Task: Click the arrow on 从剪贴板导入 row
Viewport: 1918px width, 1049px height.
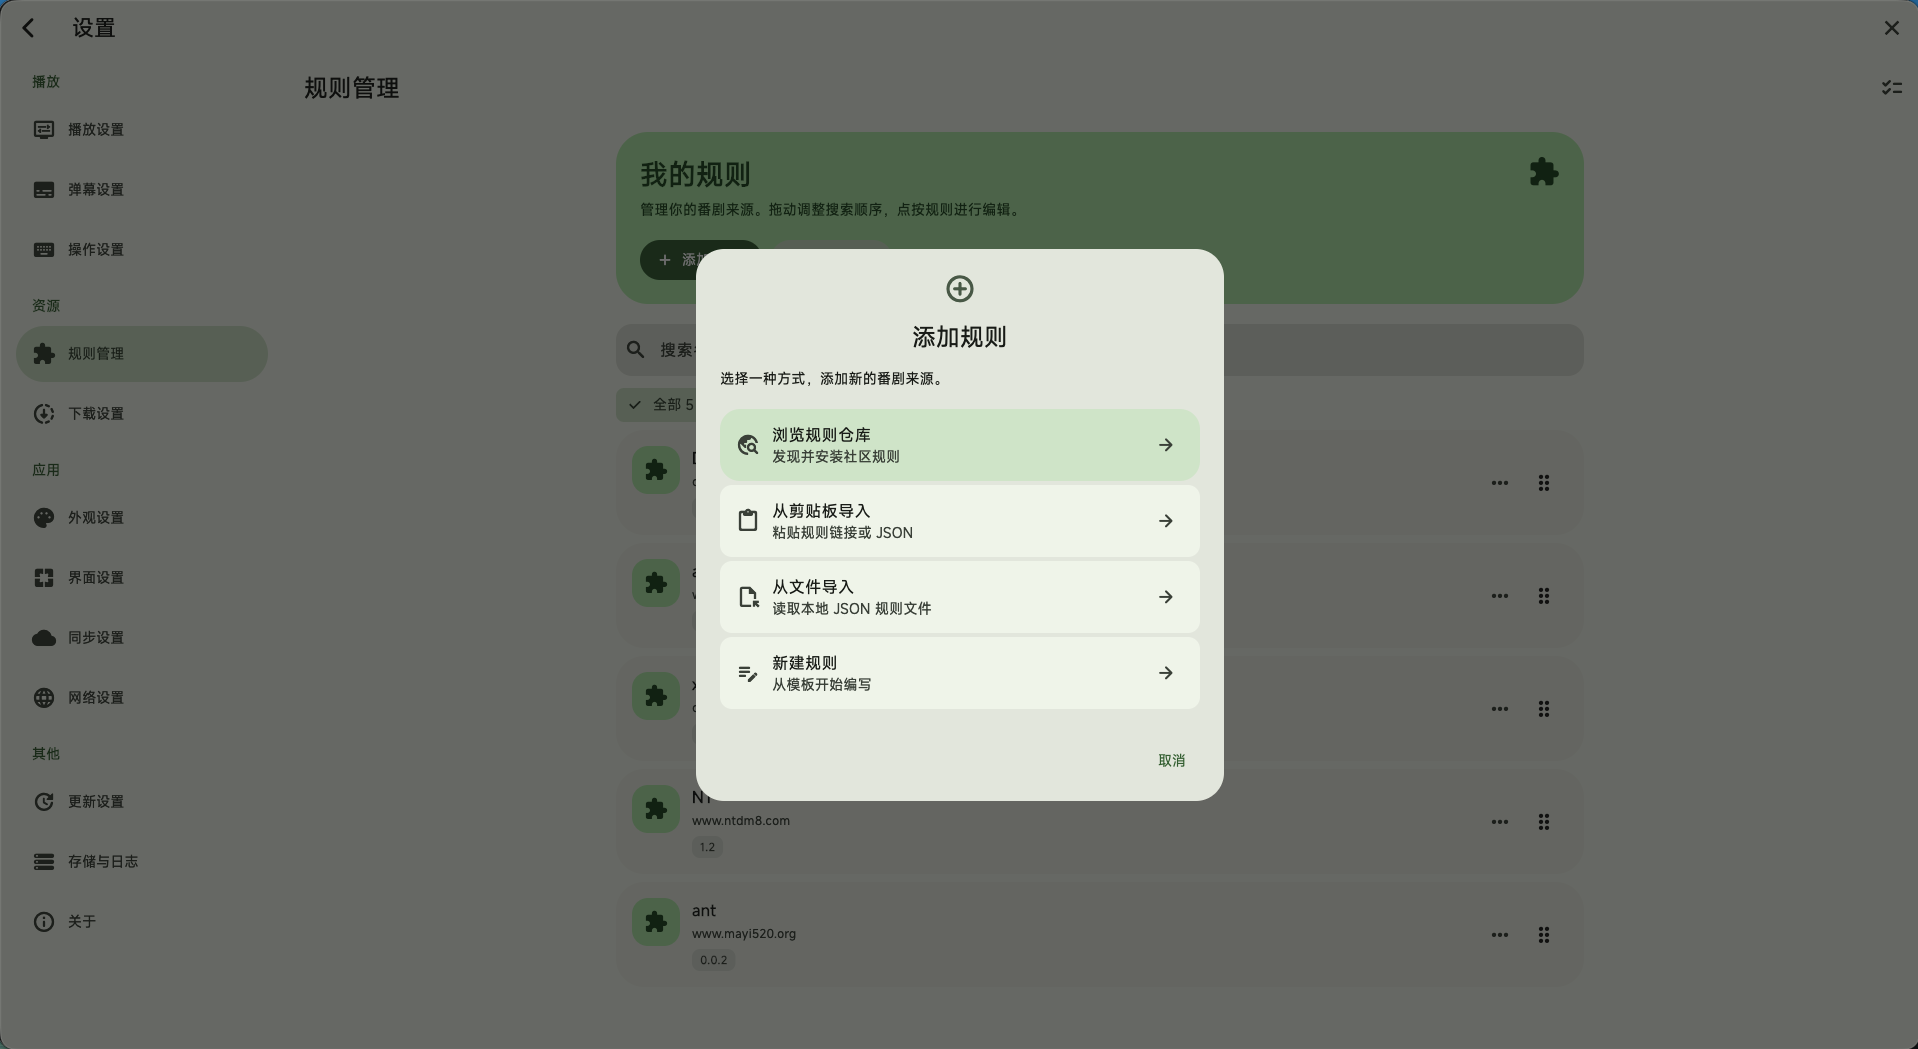Action: click(1166, 521)
